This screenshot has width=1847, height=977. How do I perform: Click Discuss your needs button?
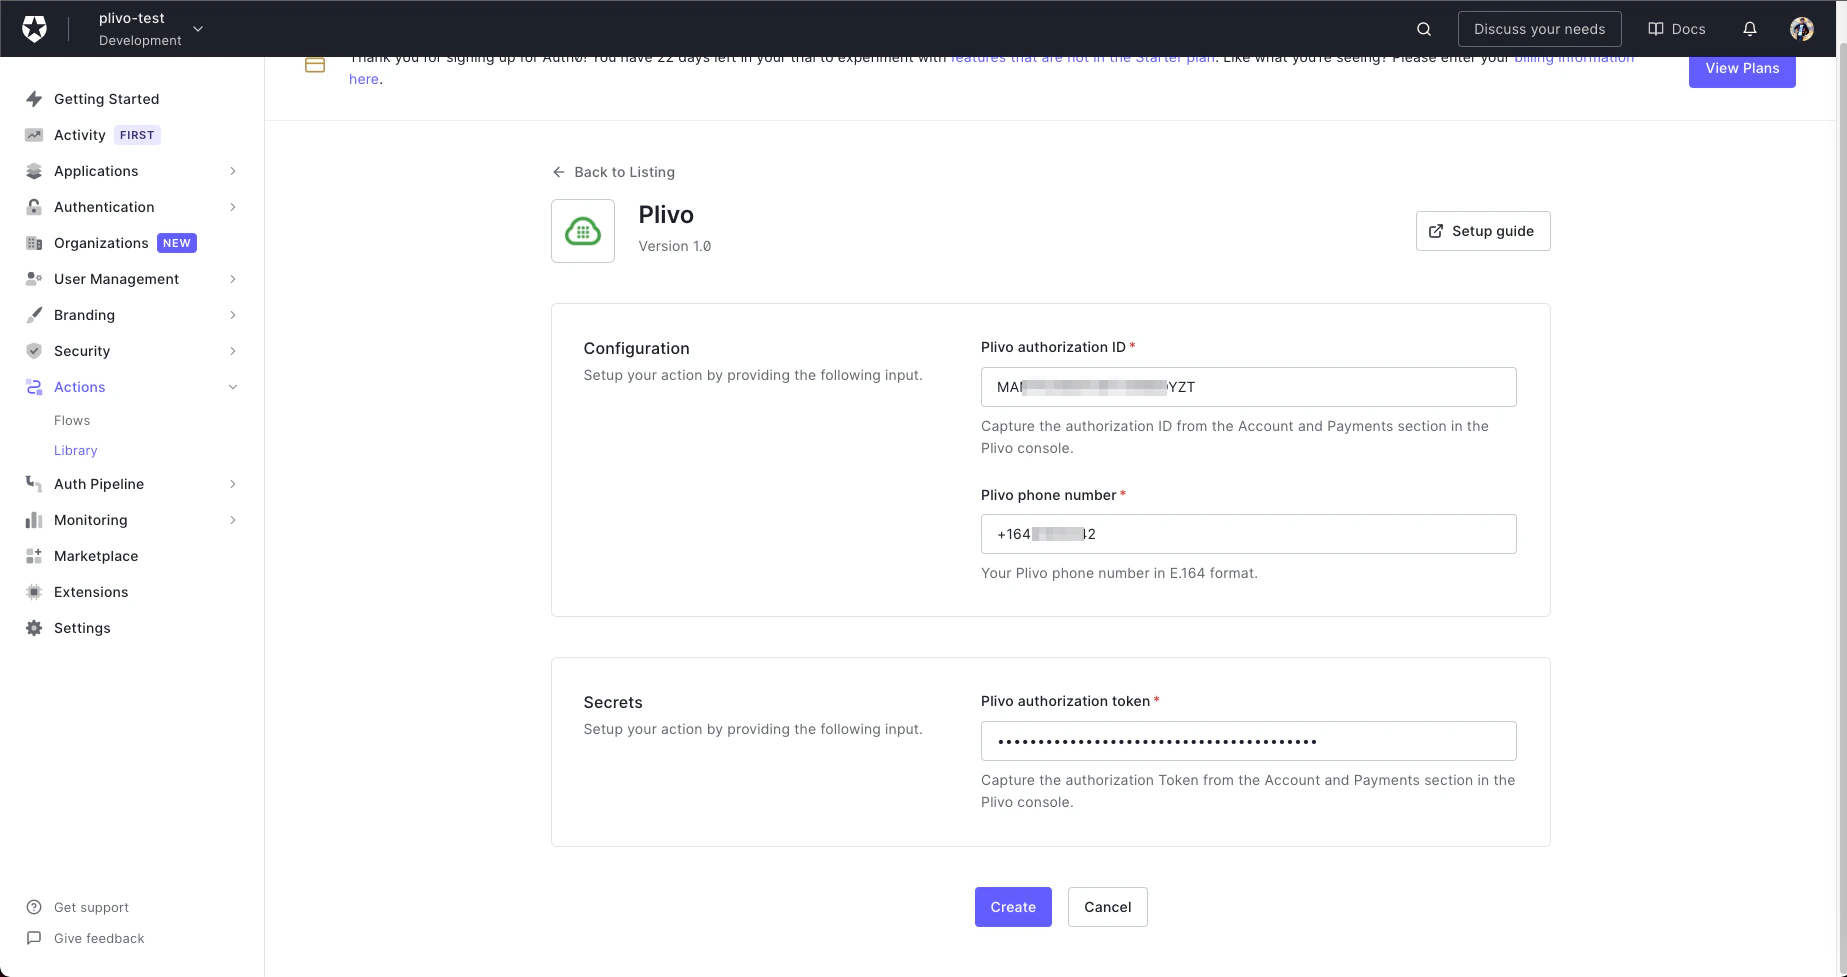coord(1540,29)
